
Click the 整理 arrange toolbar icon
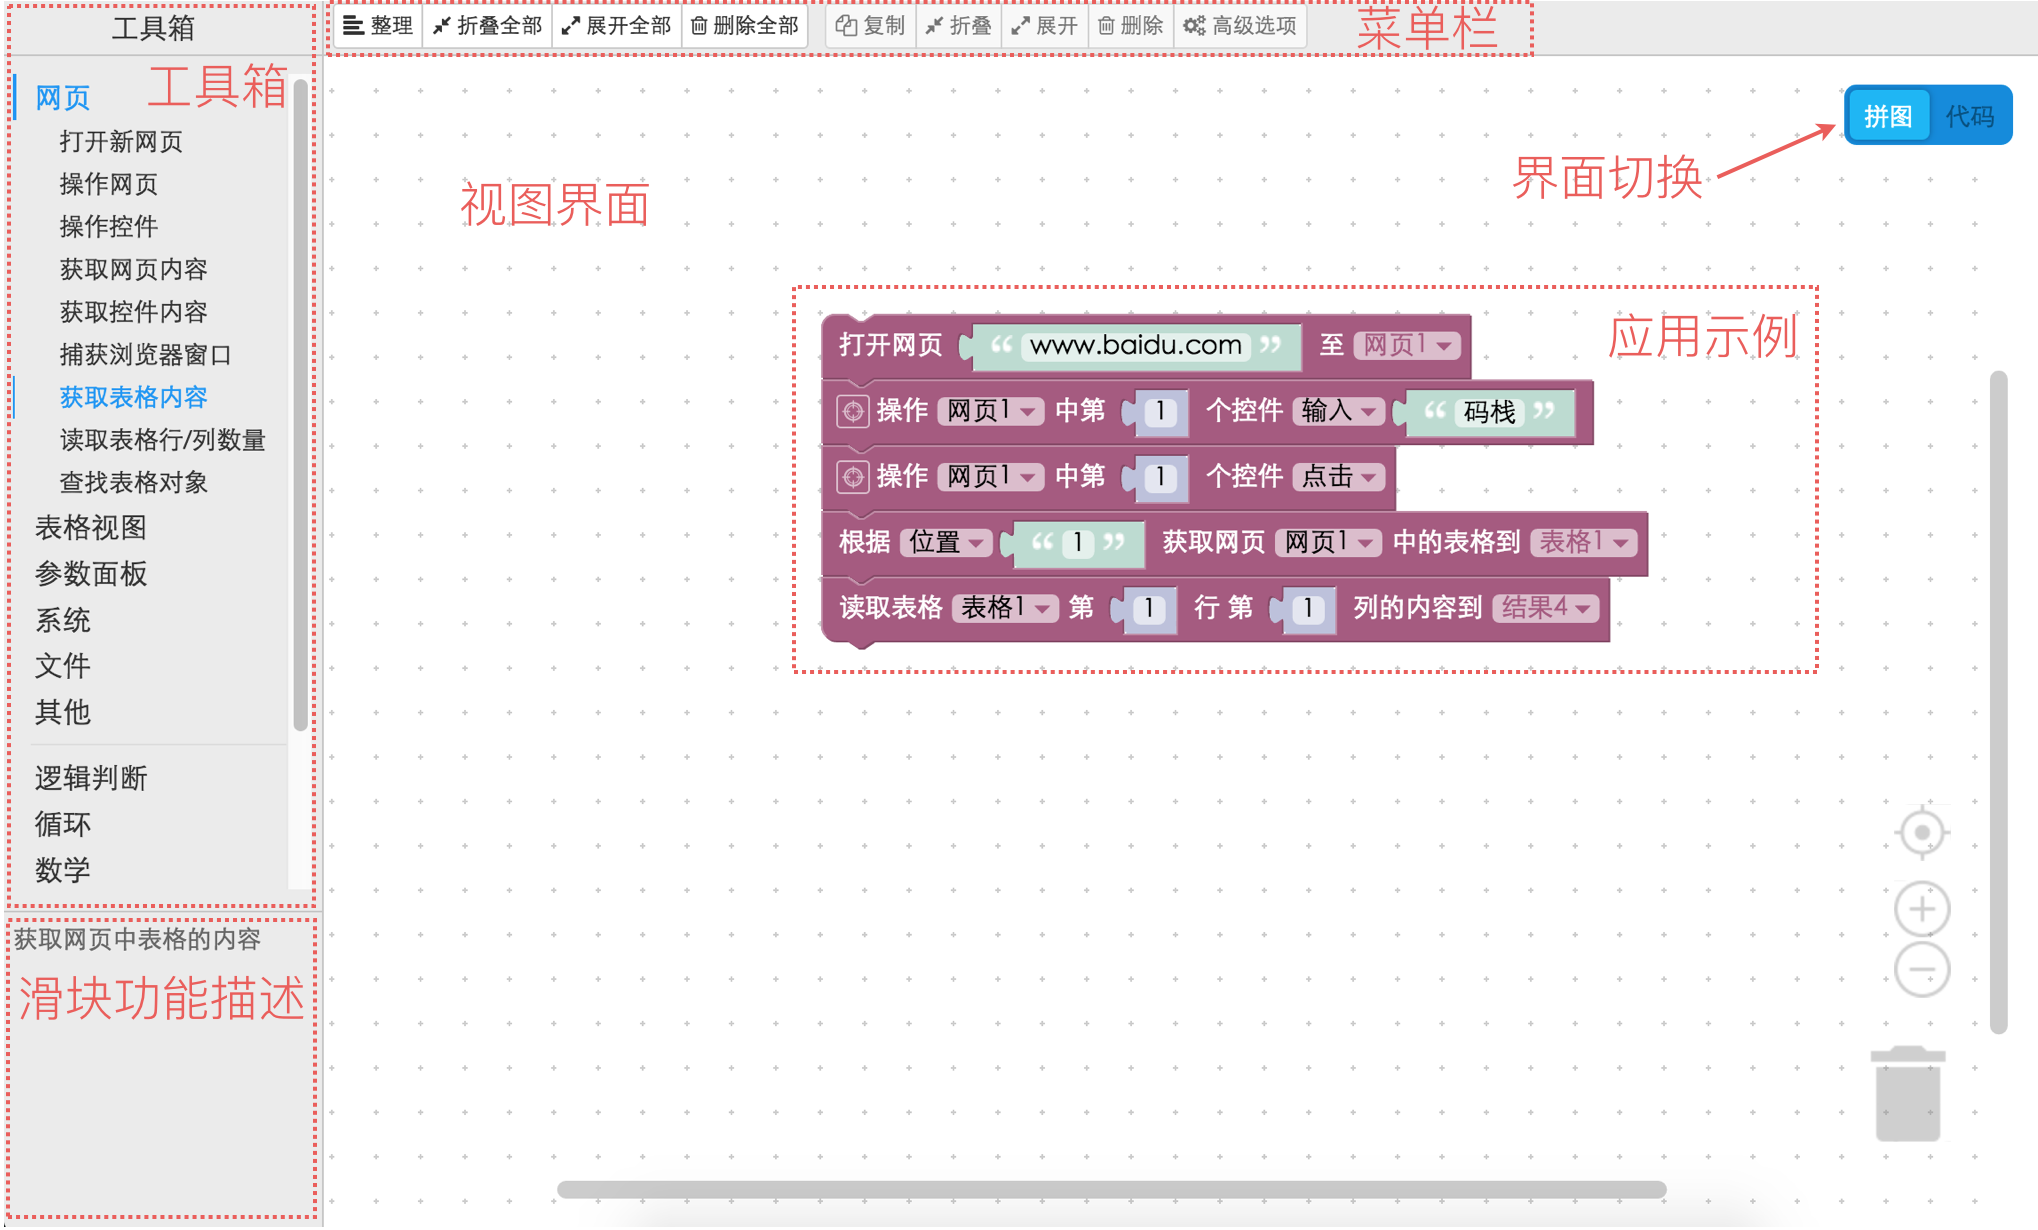(353, 26)
